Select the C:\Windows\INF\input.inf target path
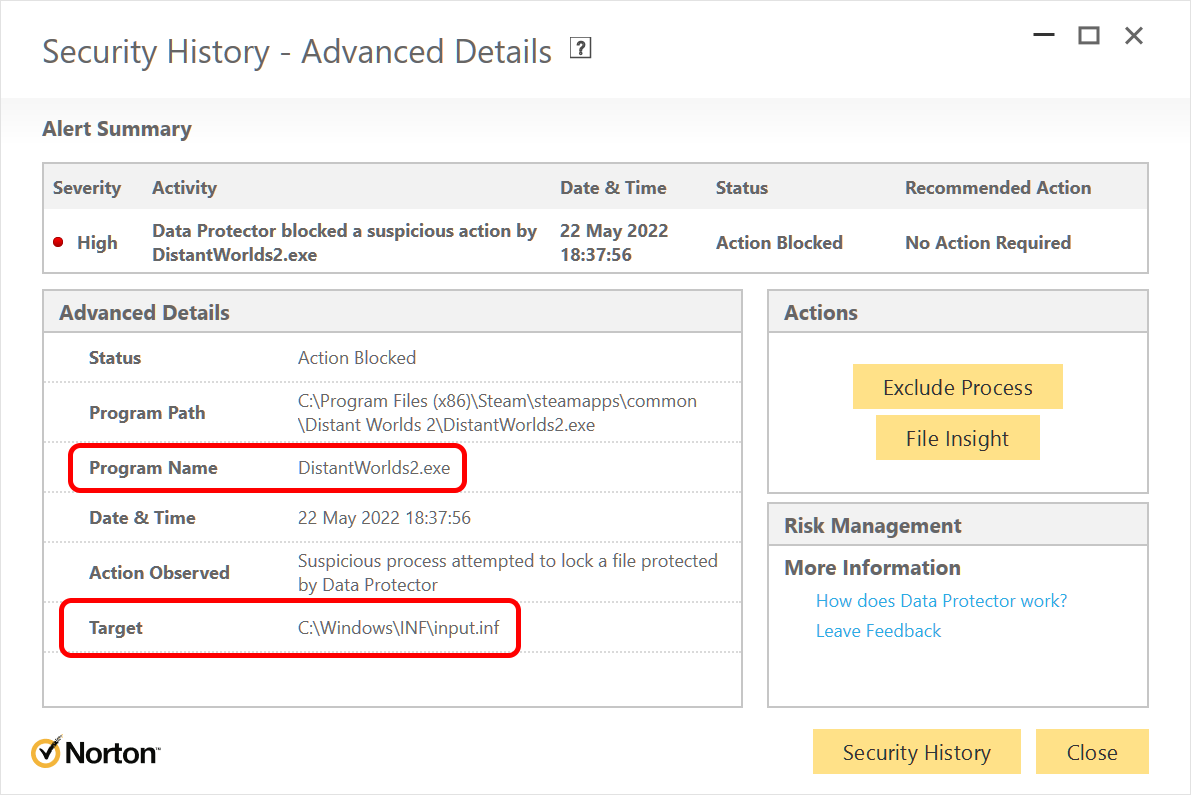1191x795 pixels. click(x=398, y=628)
